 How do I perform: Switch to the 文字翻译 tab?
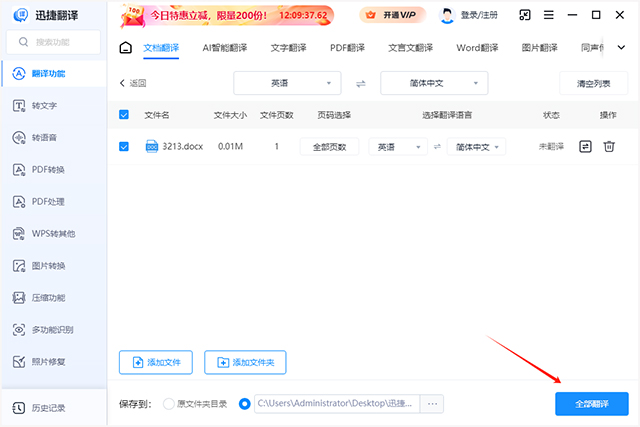coord(289,48)
